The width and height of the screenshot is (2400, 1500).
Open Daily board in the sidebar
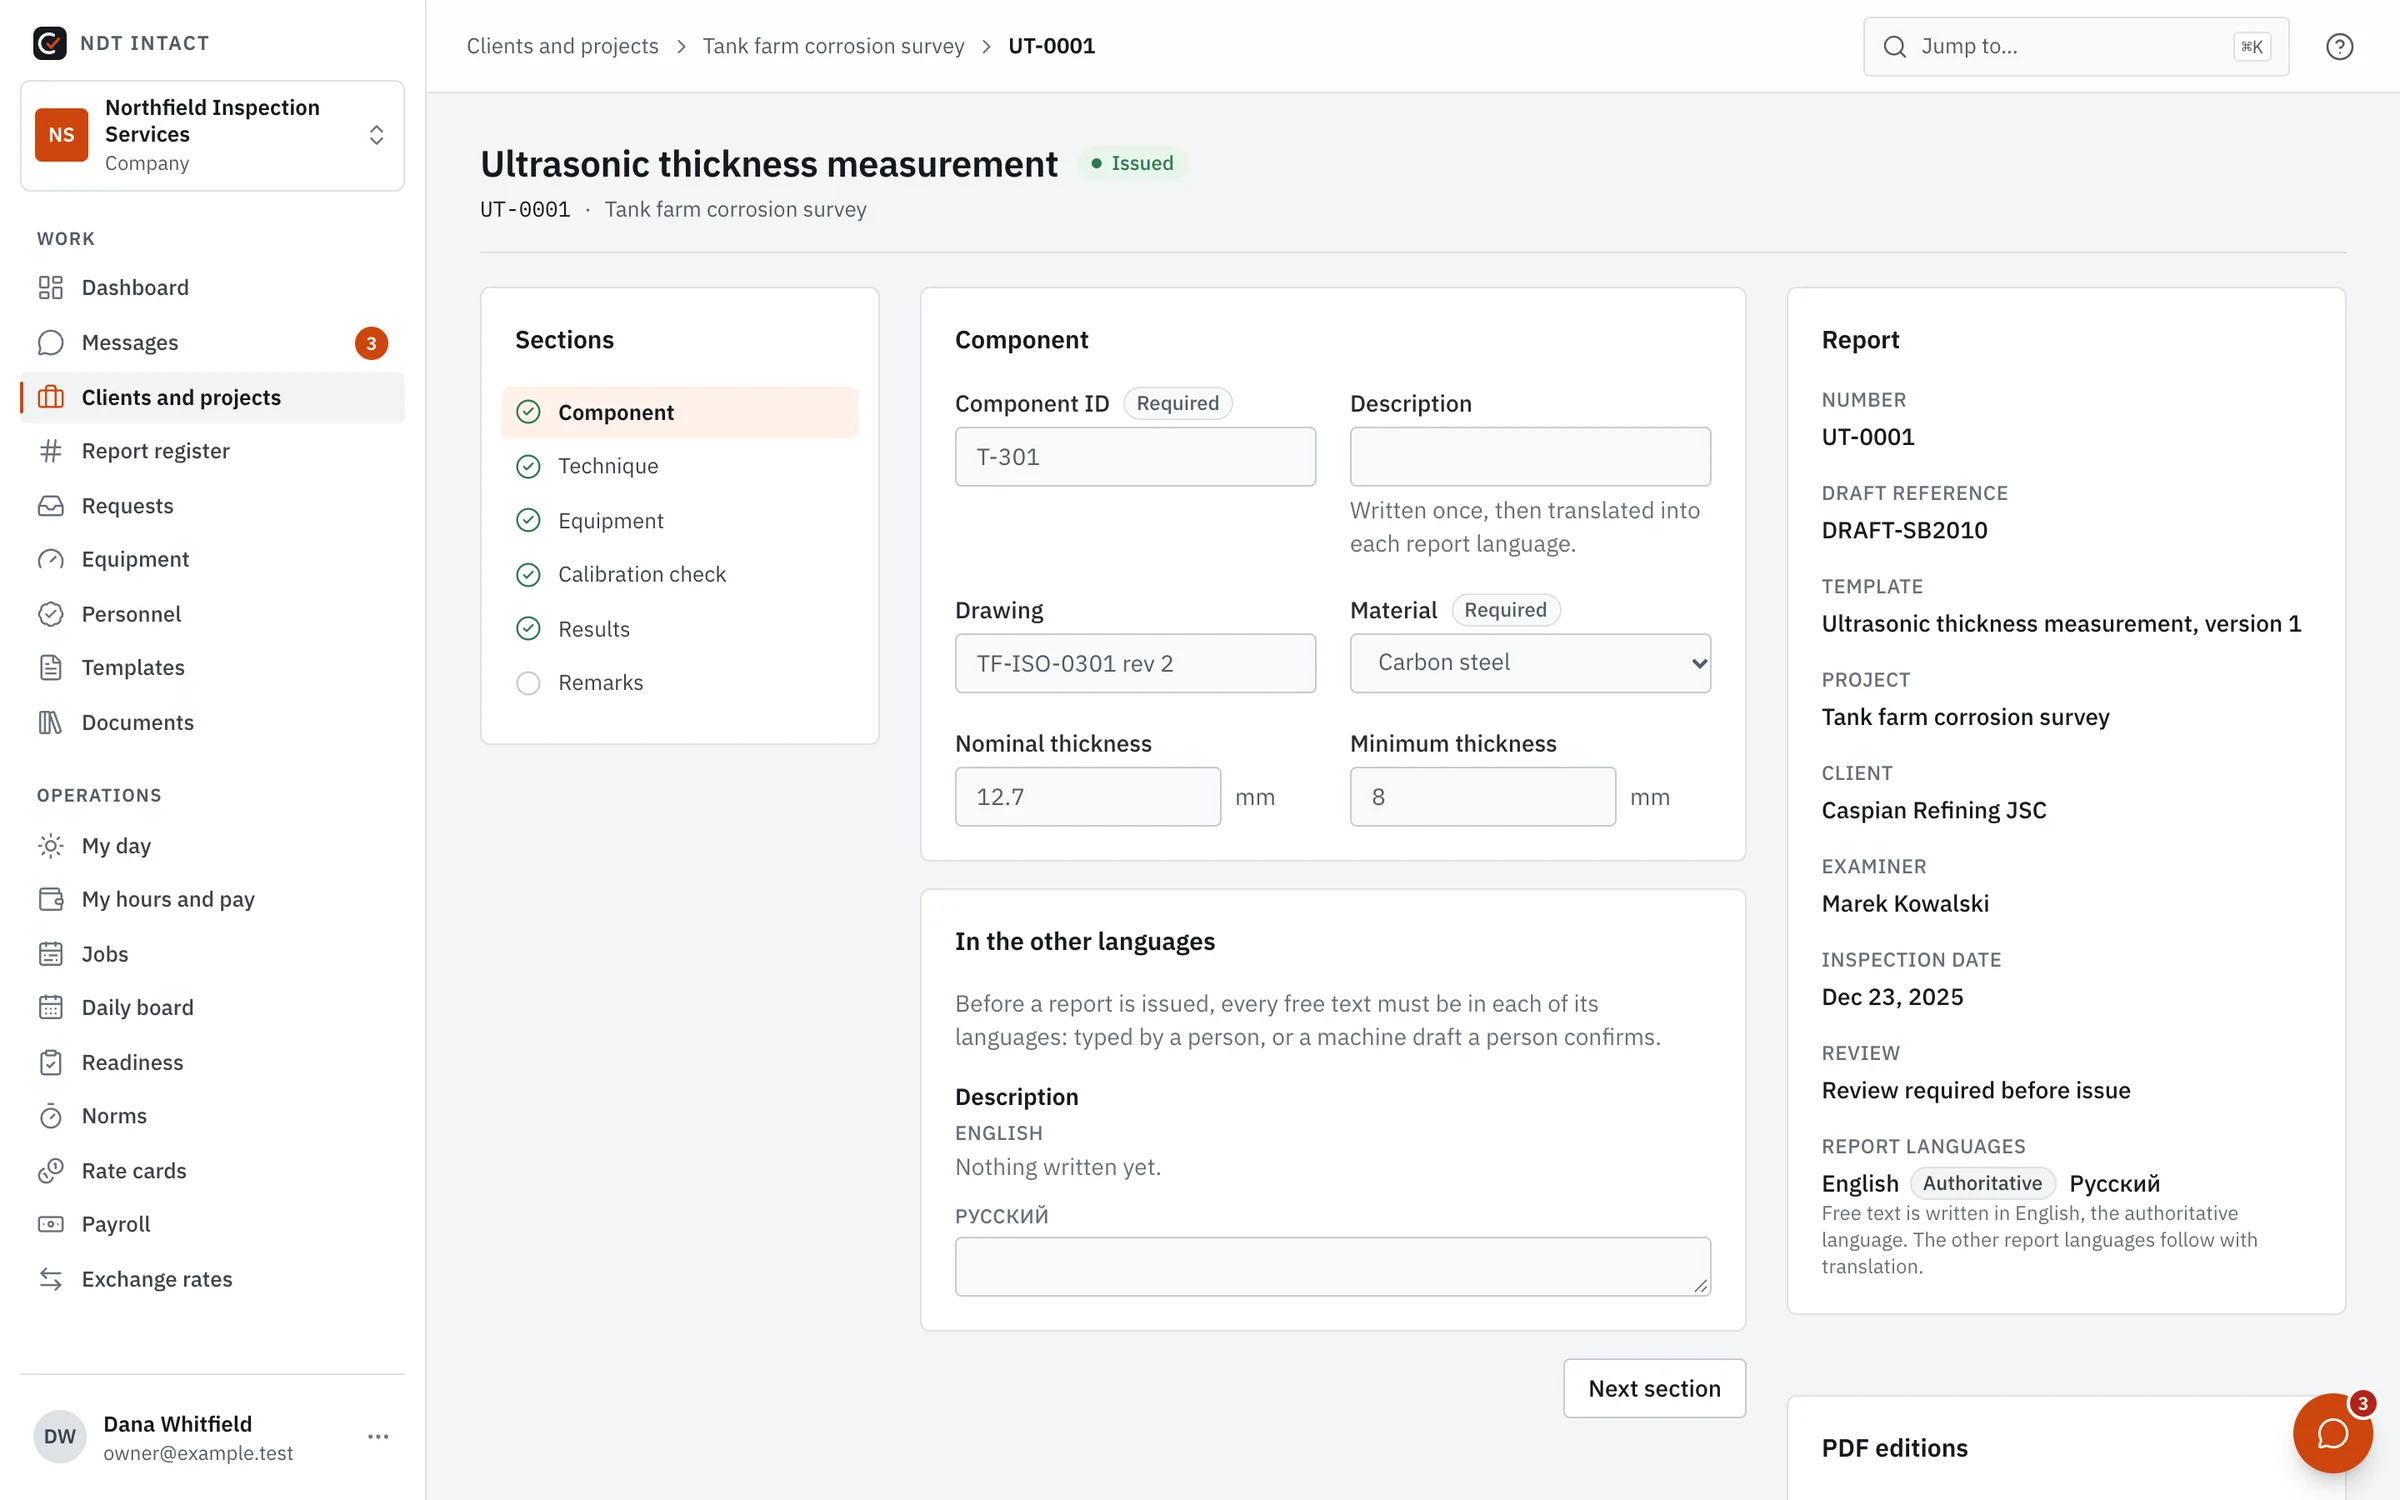[212, 1008]
